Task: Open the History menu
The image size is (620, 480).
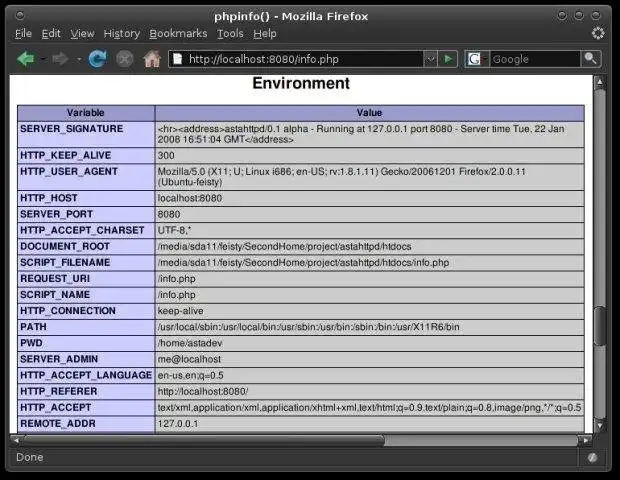Action: click(122, 34)
